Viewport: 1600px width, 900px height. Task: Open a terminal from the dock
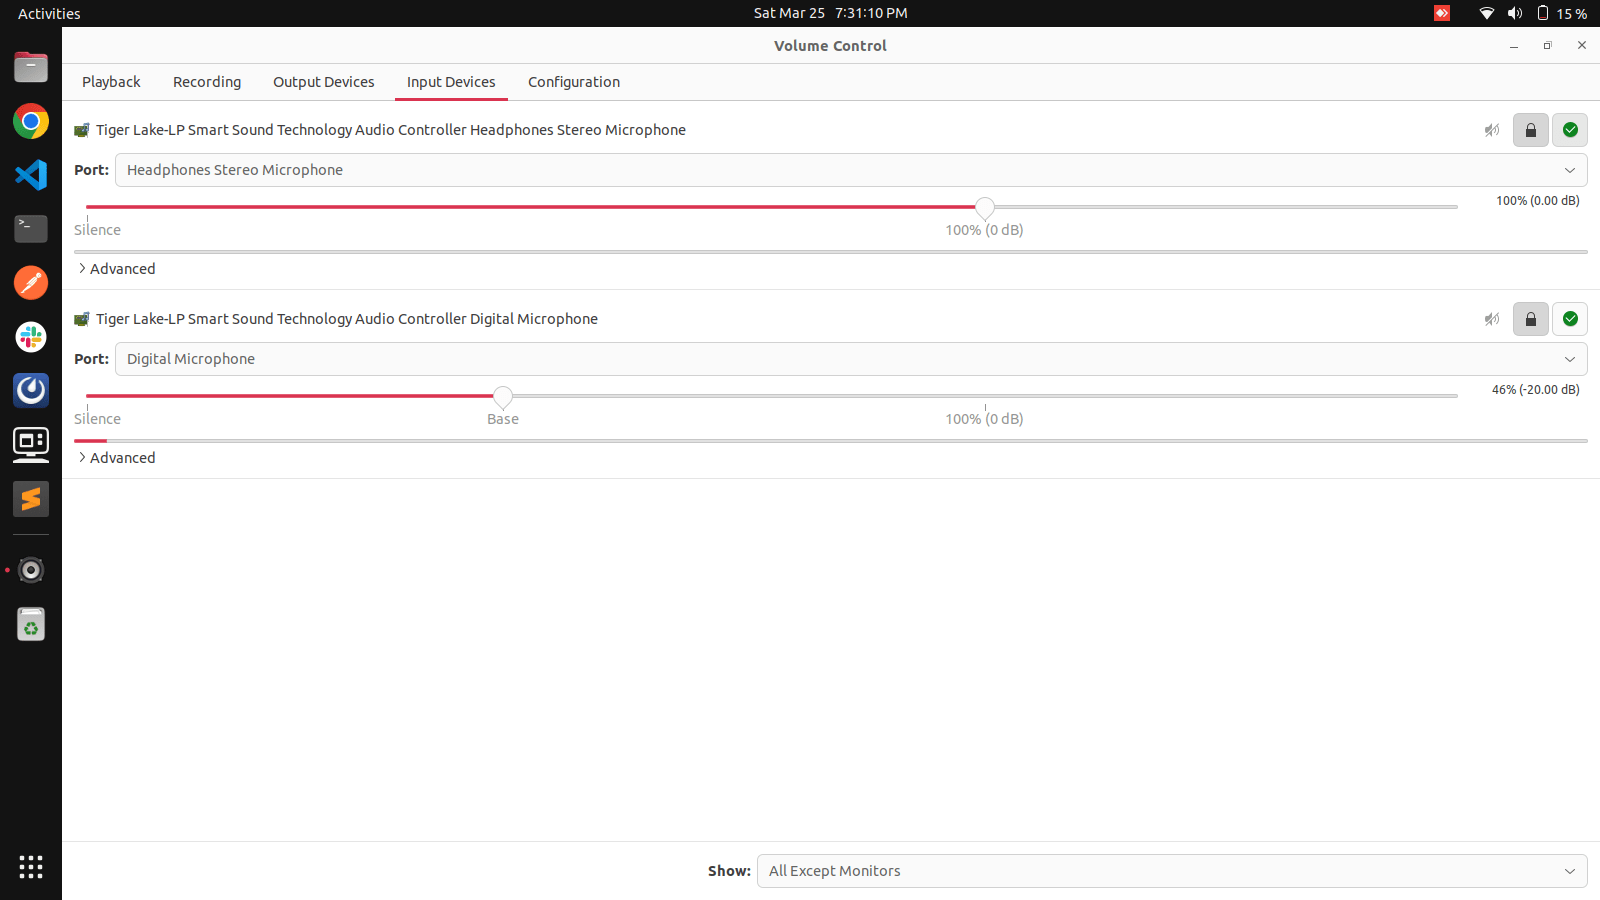click(x=30, y=229)
